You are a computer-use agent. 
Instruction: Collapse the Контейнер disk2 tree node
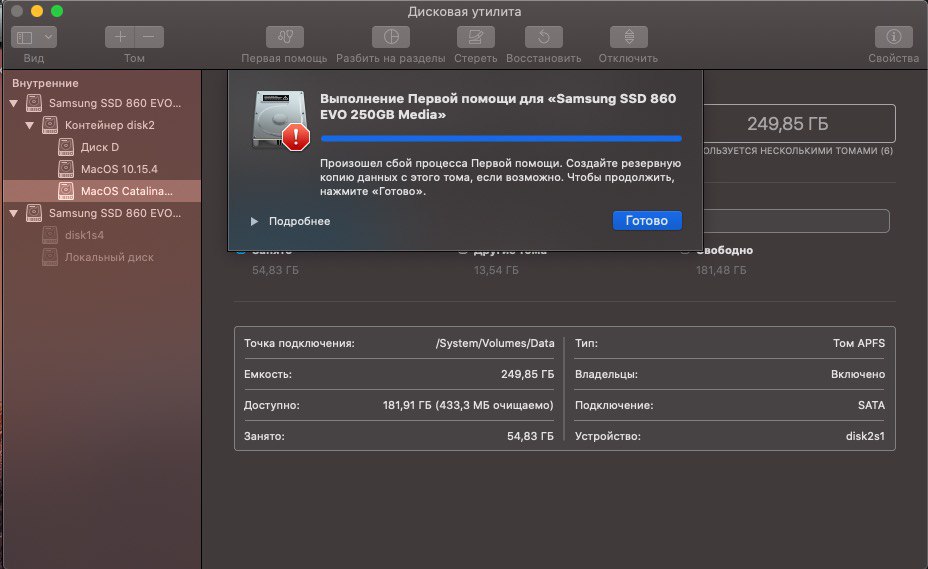29,126
